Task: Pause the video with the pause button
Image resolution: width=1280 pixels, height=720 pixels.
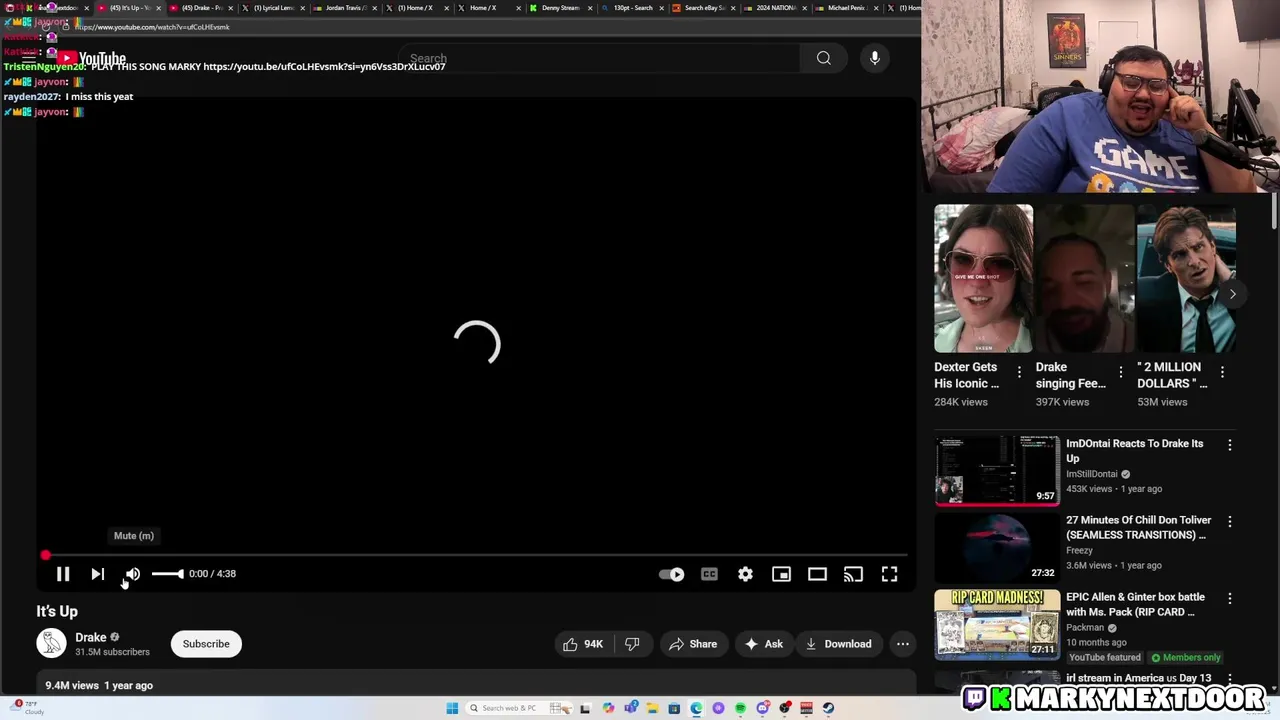Action: 62,574
